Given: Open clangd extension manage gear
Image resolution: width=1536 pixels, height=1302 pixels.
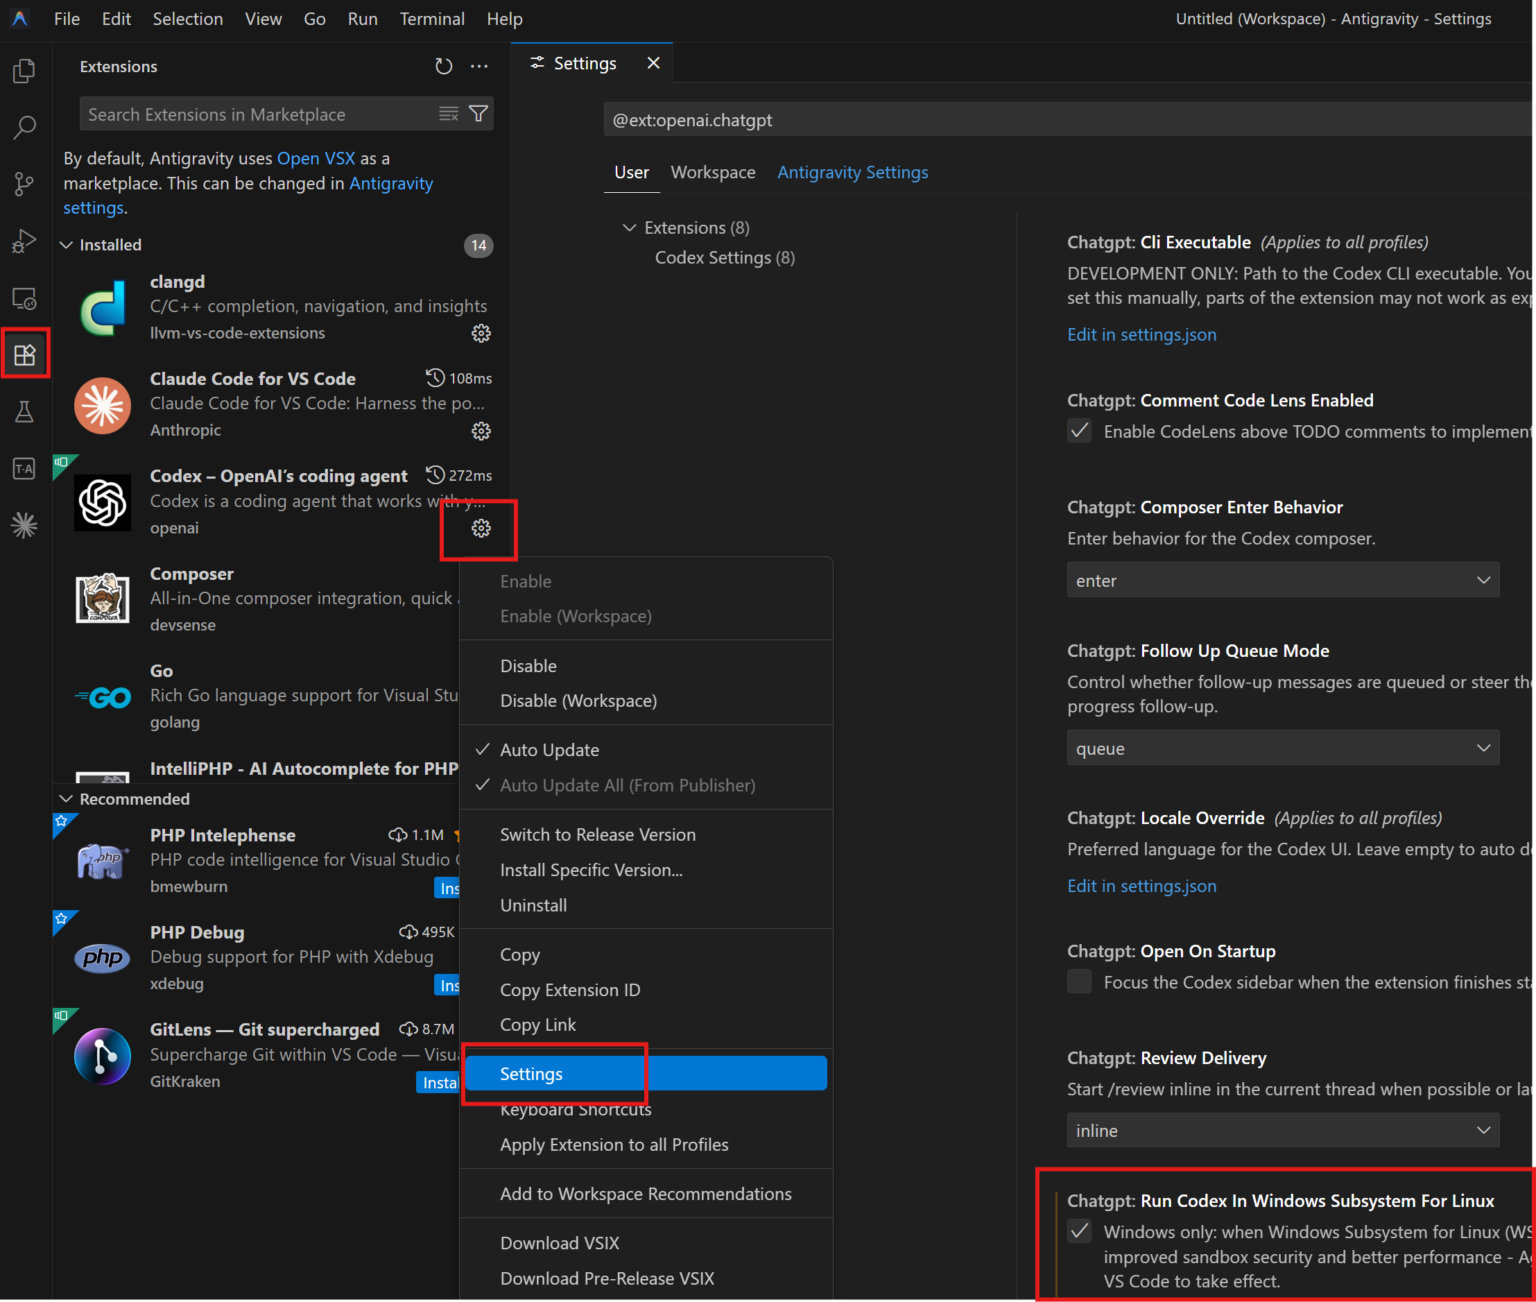Looking at the screenshot, I should pyautogui.click(x=481, y=333).
